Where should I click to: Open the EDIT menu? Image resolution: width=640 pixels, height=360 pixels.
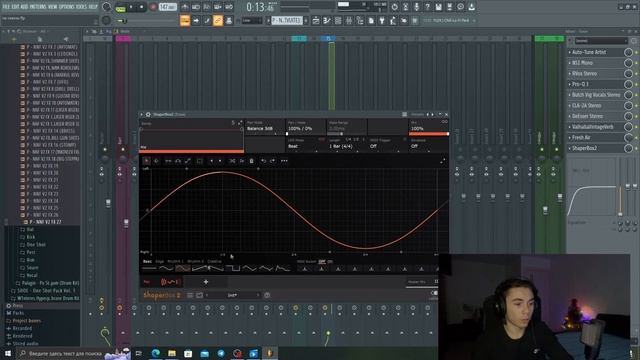pyautogui.click(x=16, y=7)
